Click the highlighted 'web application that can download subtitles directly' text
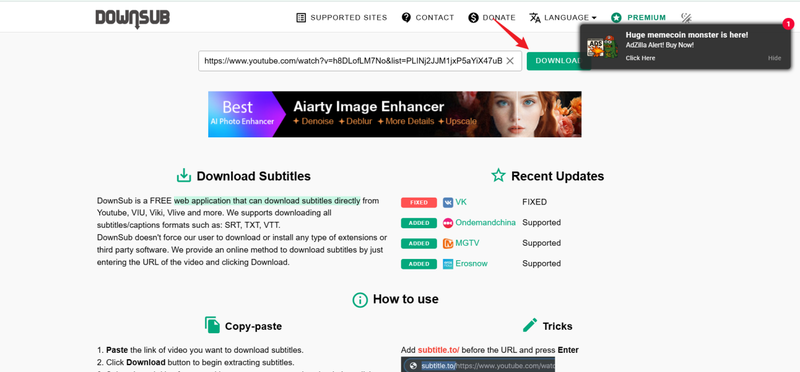This screenshot has height=372, width=800. [x=267, y=201]
